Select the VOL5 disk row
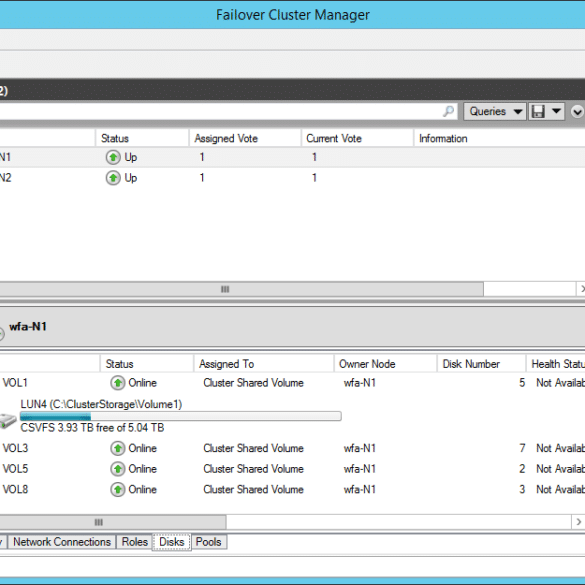585x585 pixels. pos(292,469)
